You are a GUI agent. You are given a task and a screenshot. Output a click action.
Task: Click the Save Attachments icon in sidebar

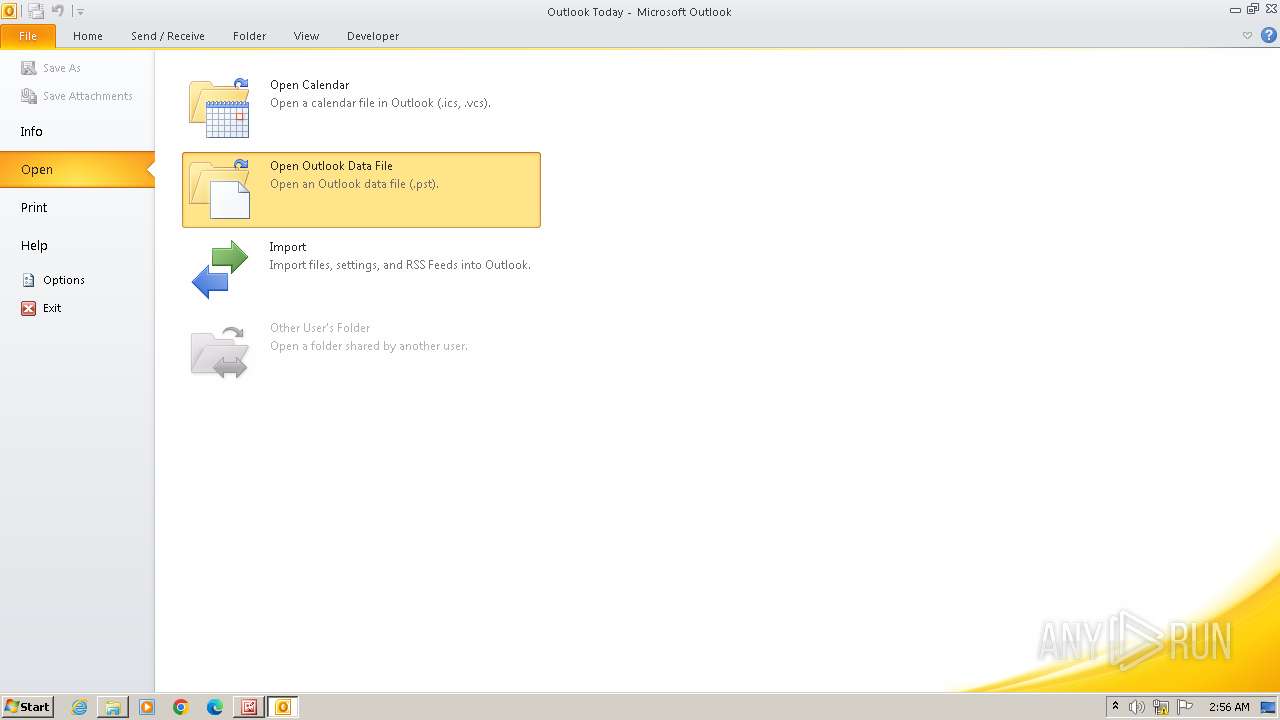29,96
